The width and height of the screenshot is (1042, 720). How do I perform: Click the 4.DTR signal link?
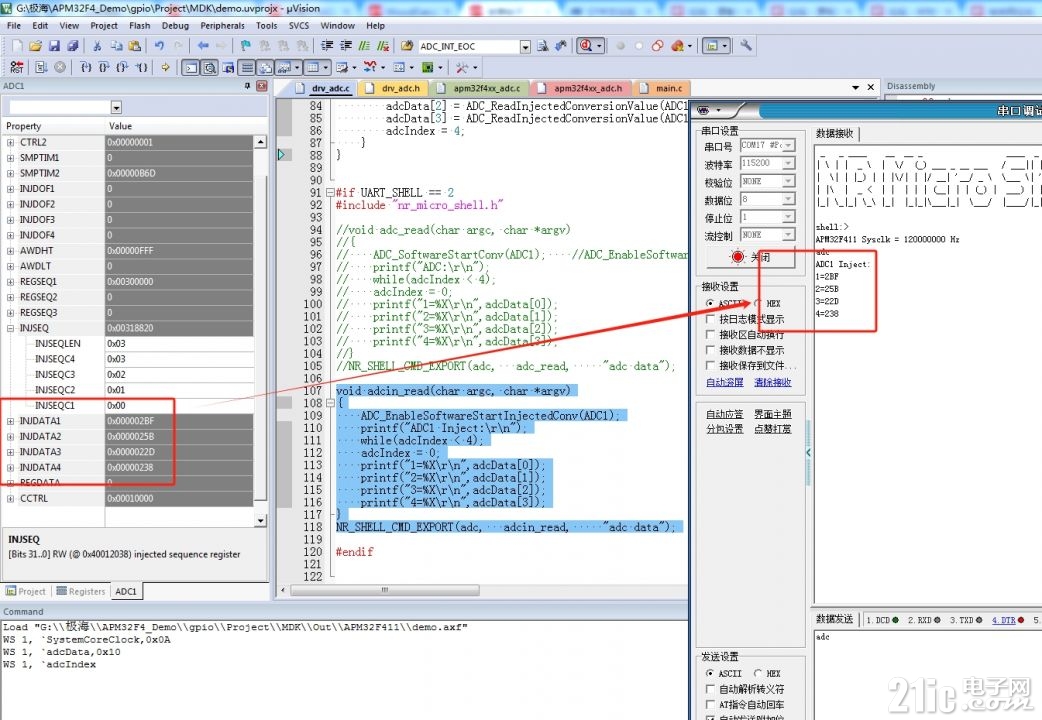(x=1003, y=620)
